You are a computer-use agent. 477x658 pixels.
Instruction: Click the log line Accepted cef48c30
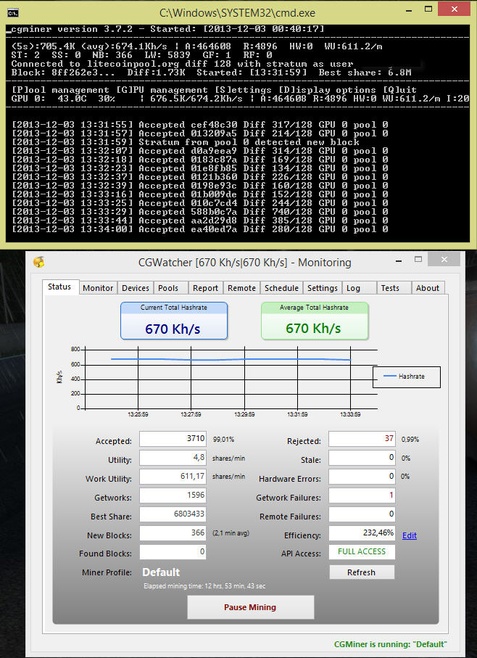pyautogui.click(x=200, y=125)
